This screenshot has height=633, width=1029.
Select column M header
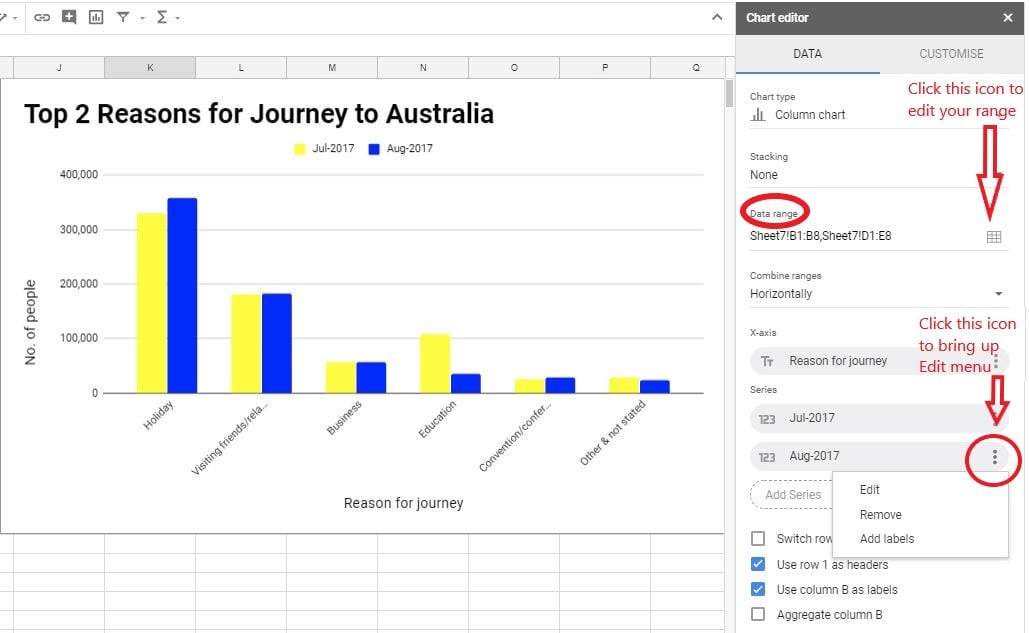[x=332, y=68]
